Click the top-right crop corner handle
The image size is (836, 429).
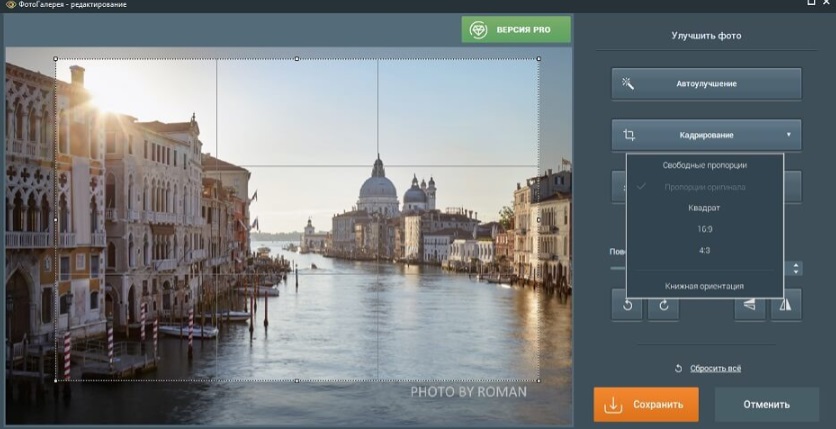point(539,59)
